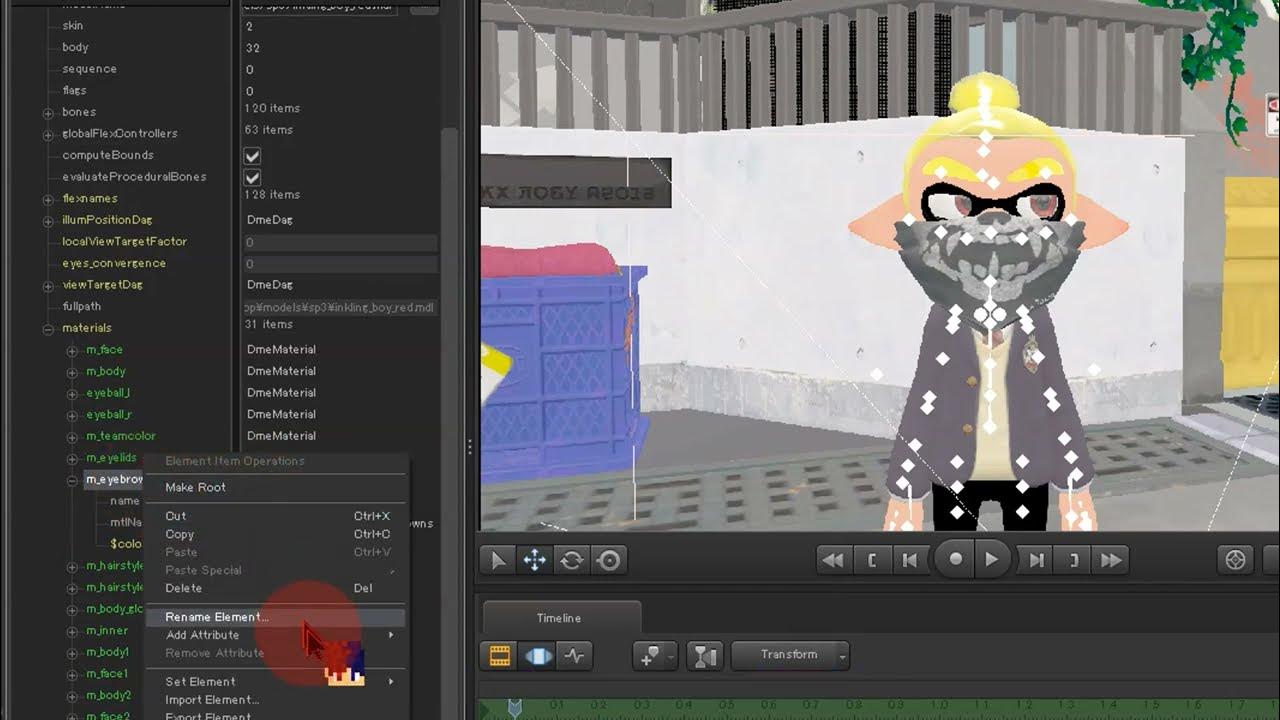Switch to the Timeline tab
The image size is (1280, 720).
tap(558, 618)
